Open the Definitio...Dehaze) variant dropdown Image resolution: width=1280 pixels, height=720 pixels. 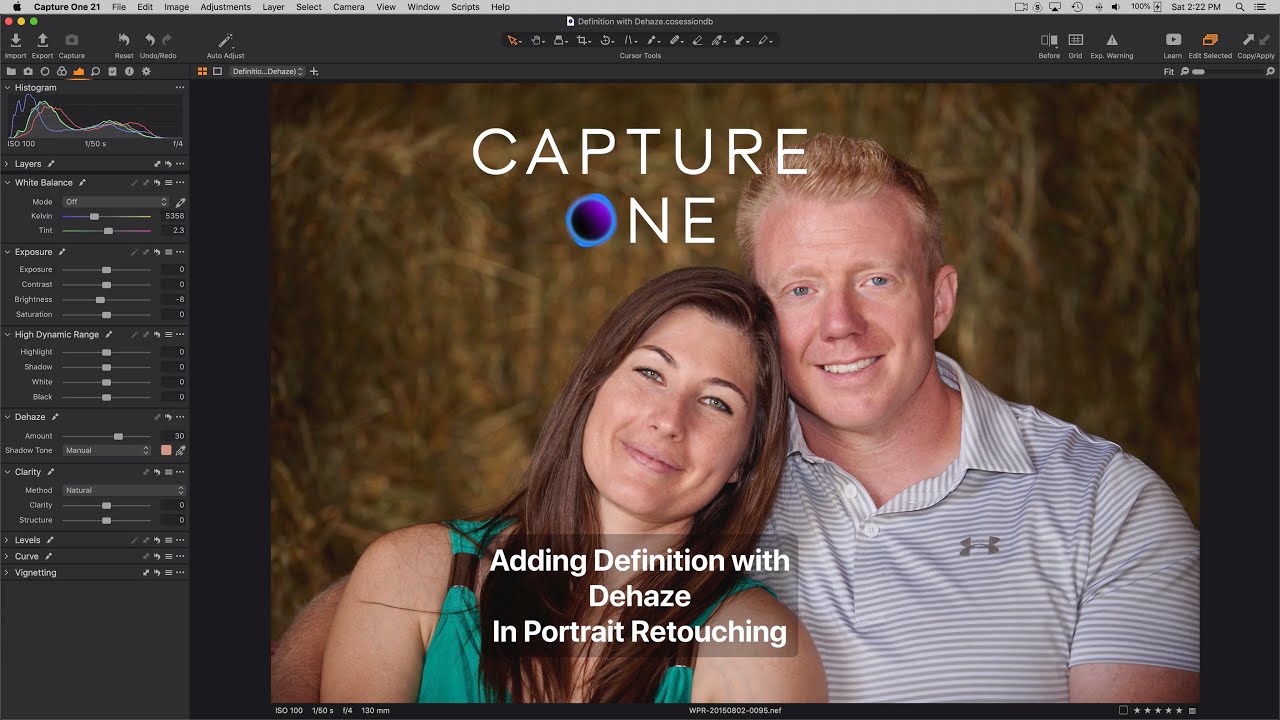pos(267,72)
